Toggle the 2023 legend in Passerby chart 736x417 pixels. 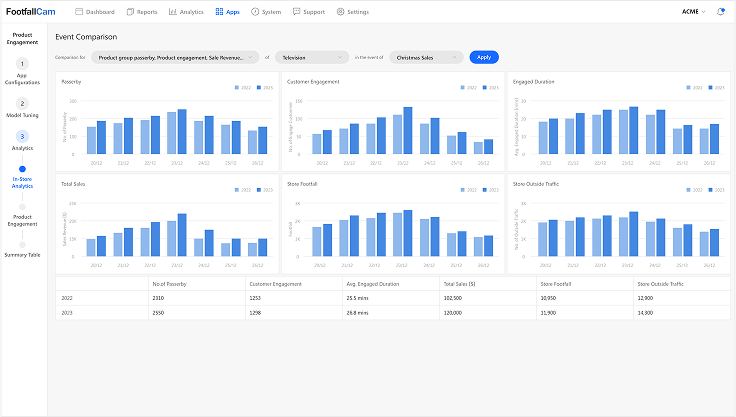tap(265, 88)
